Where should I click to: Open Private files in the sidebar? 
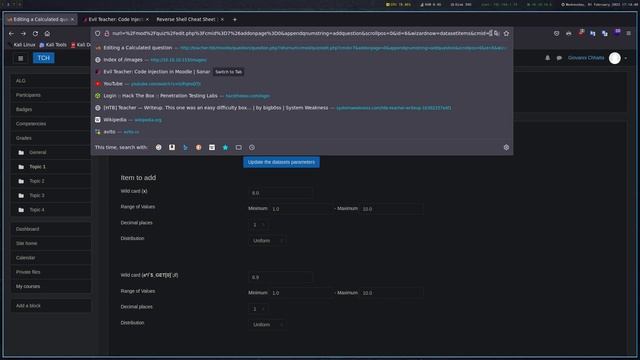click(x=51, y=272)
